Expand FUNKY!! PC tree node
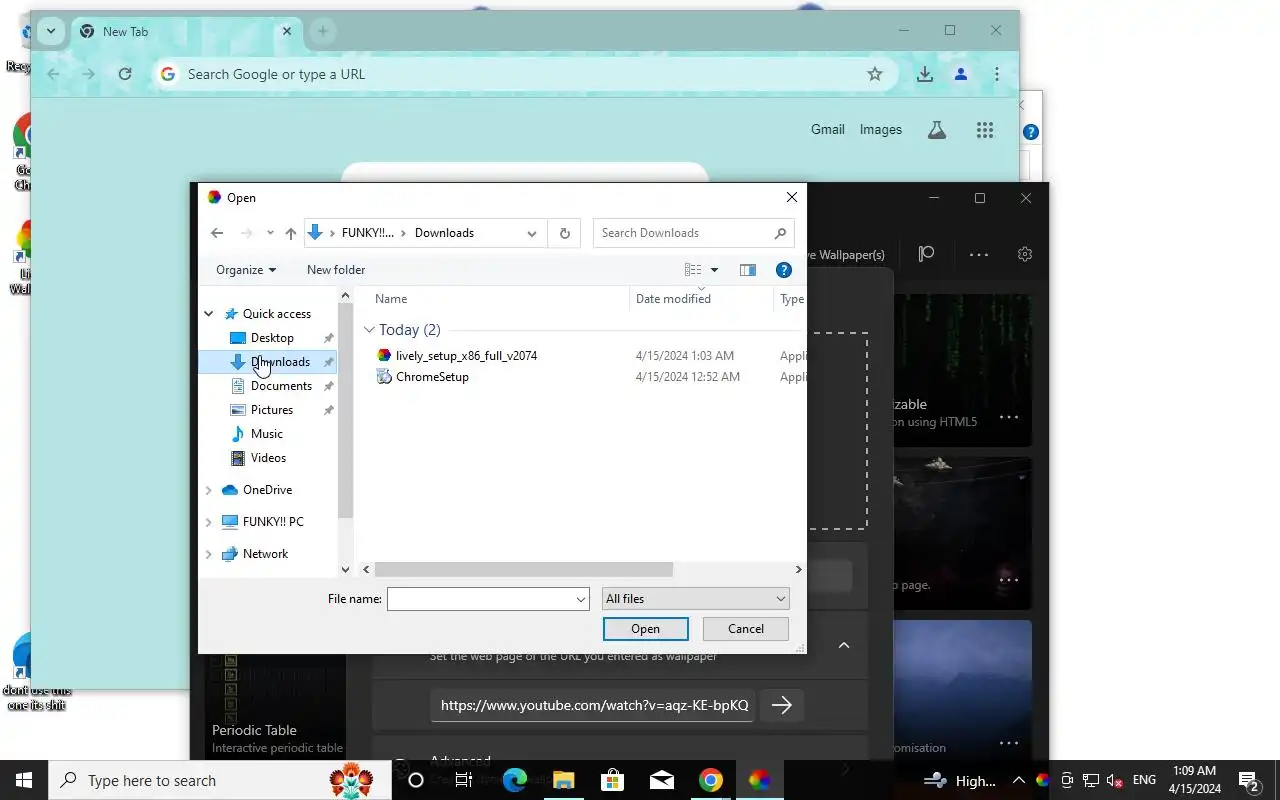The height and width of the screenshot is (800, 1280). tap(209, 522)
